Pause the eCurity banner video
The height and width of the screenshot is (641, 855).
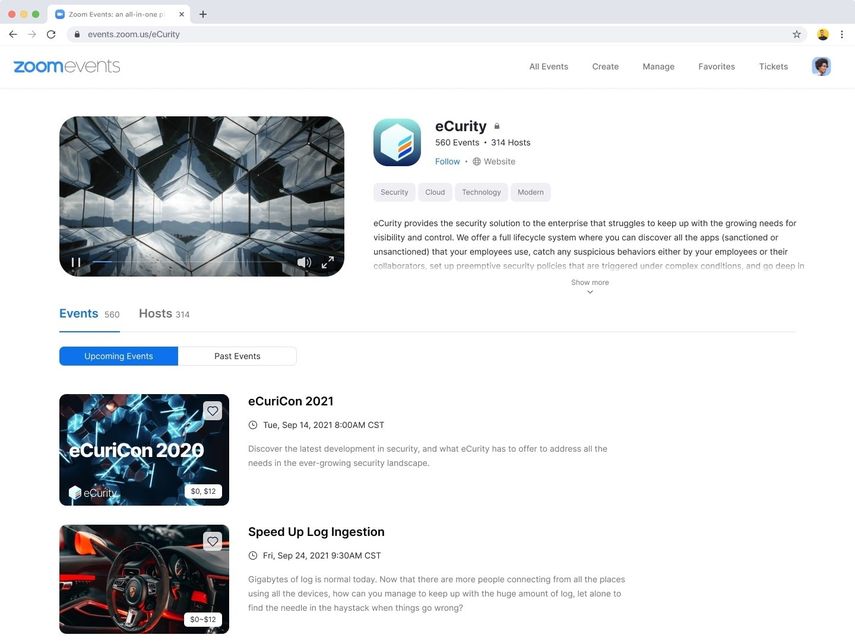tap(76, 261)
